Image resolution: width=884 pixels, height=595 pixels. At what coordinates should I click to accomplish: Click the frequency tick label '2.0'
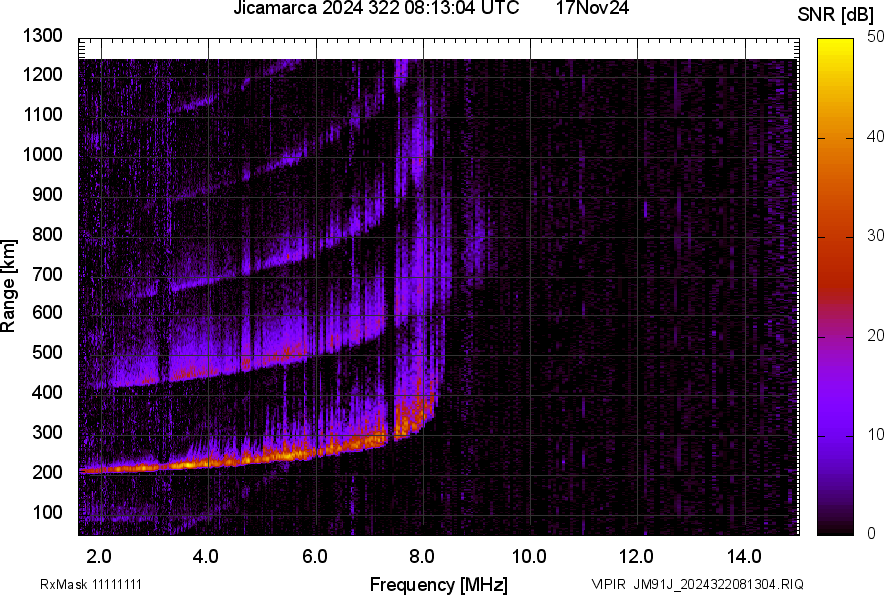[99, 557]
